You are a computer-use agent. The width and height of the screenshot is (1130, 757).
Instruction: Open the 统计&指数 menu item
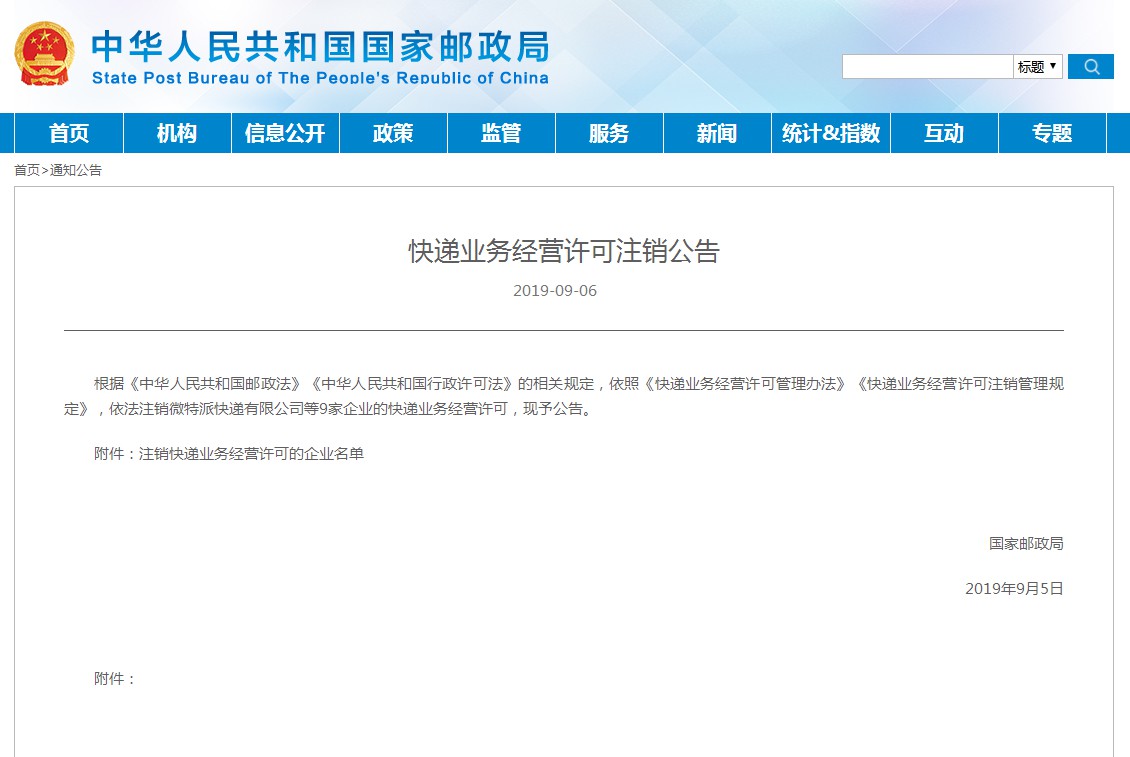coord(831,133)
